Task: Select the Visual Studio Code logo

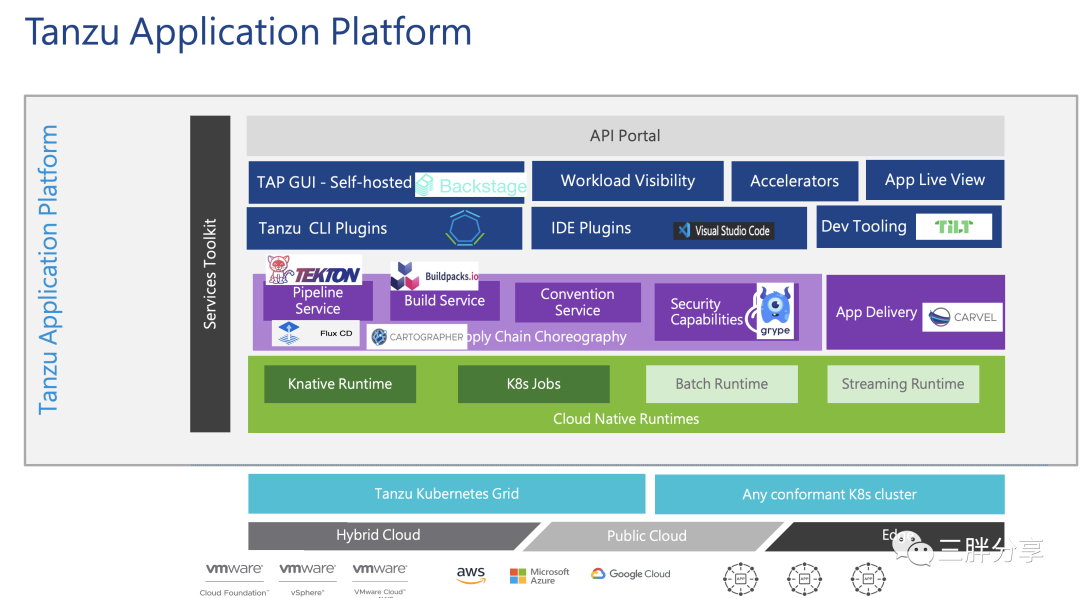Action: click(x=723, y=230)
